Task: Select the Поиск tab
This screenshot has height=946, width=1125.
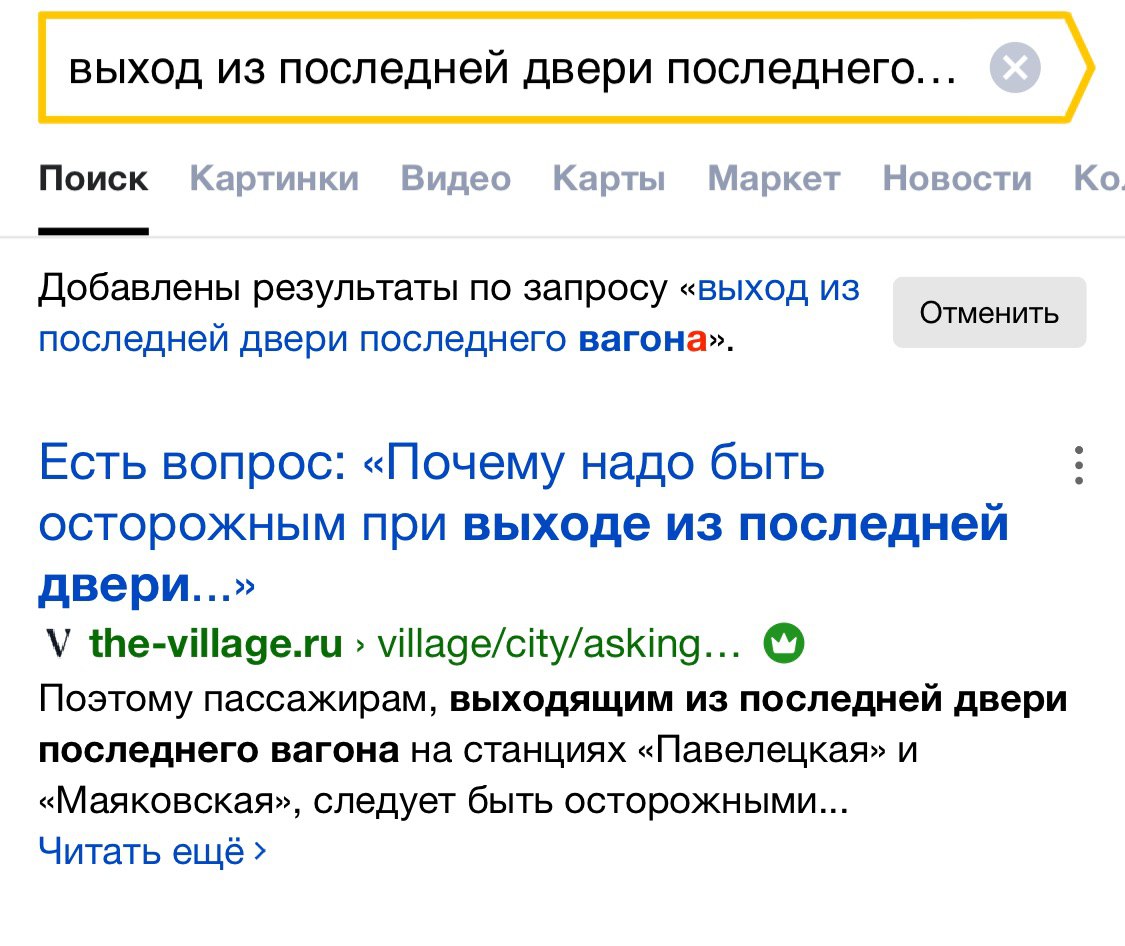Action: pos(93,178)
